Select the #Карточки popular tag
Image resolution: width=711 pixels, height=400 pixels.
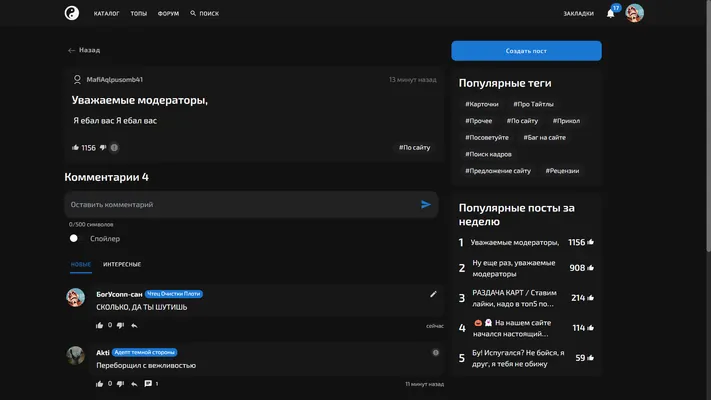[482, 104]
